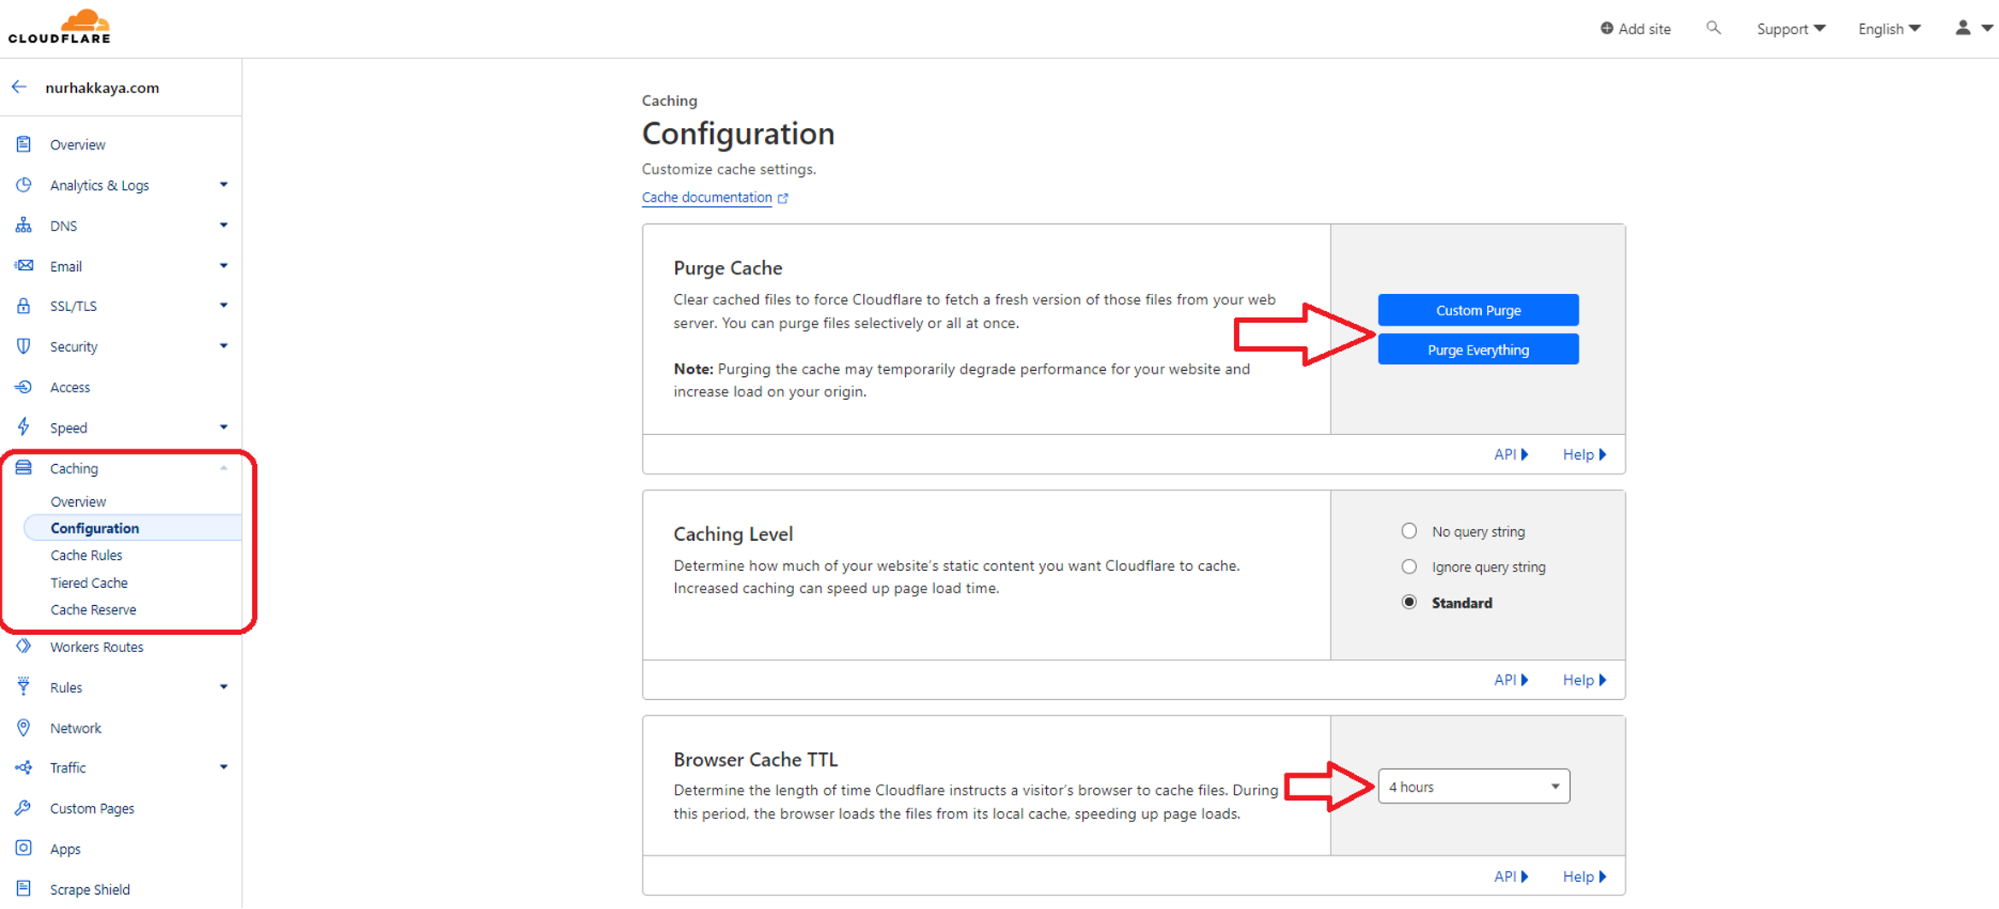Click the back arrow next to nurhakkaya.com
This screenshot has height=909, width=1999.
point(19,87)
